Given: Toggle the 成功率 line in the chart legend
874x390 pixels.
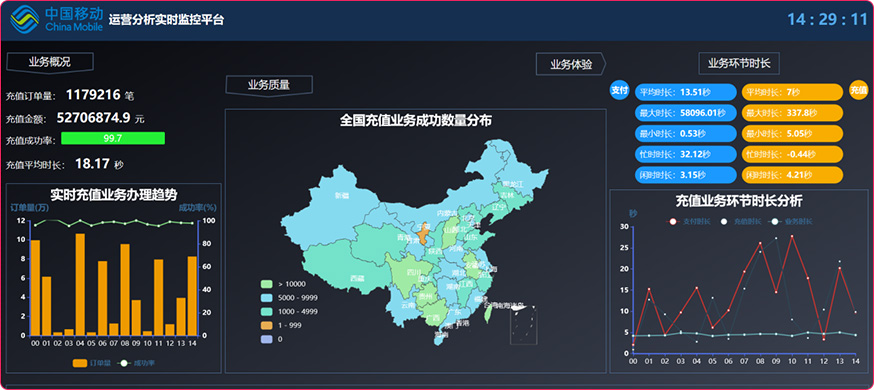Looking at the screenshot, I should click(x=137, y=363).
